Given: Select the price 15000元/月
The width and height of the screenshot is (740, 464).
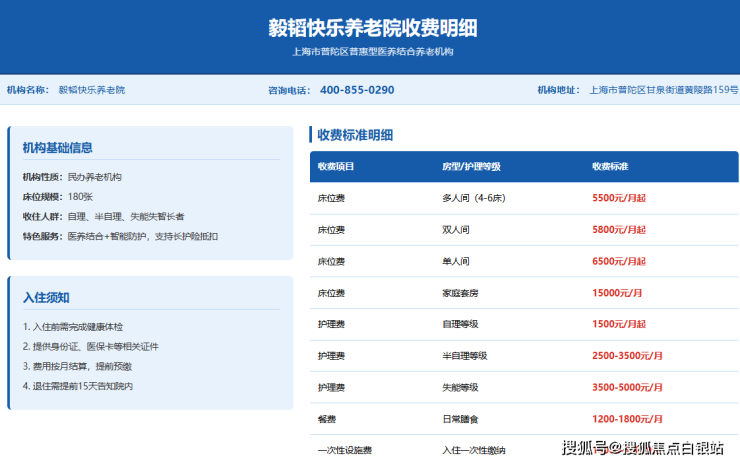Looking at the screenshot, I should [x=617, y=293].
